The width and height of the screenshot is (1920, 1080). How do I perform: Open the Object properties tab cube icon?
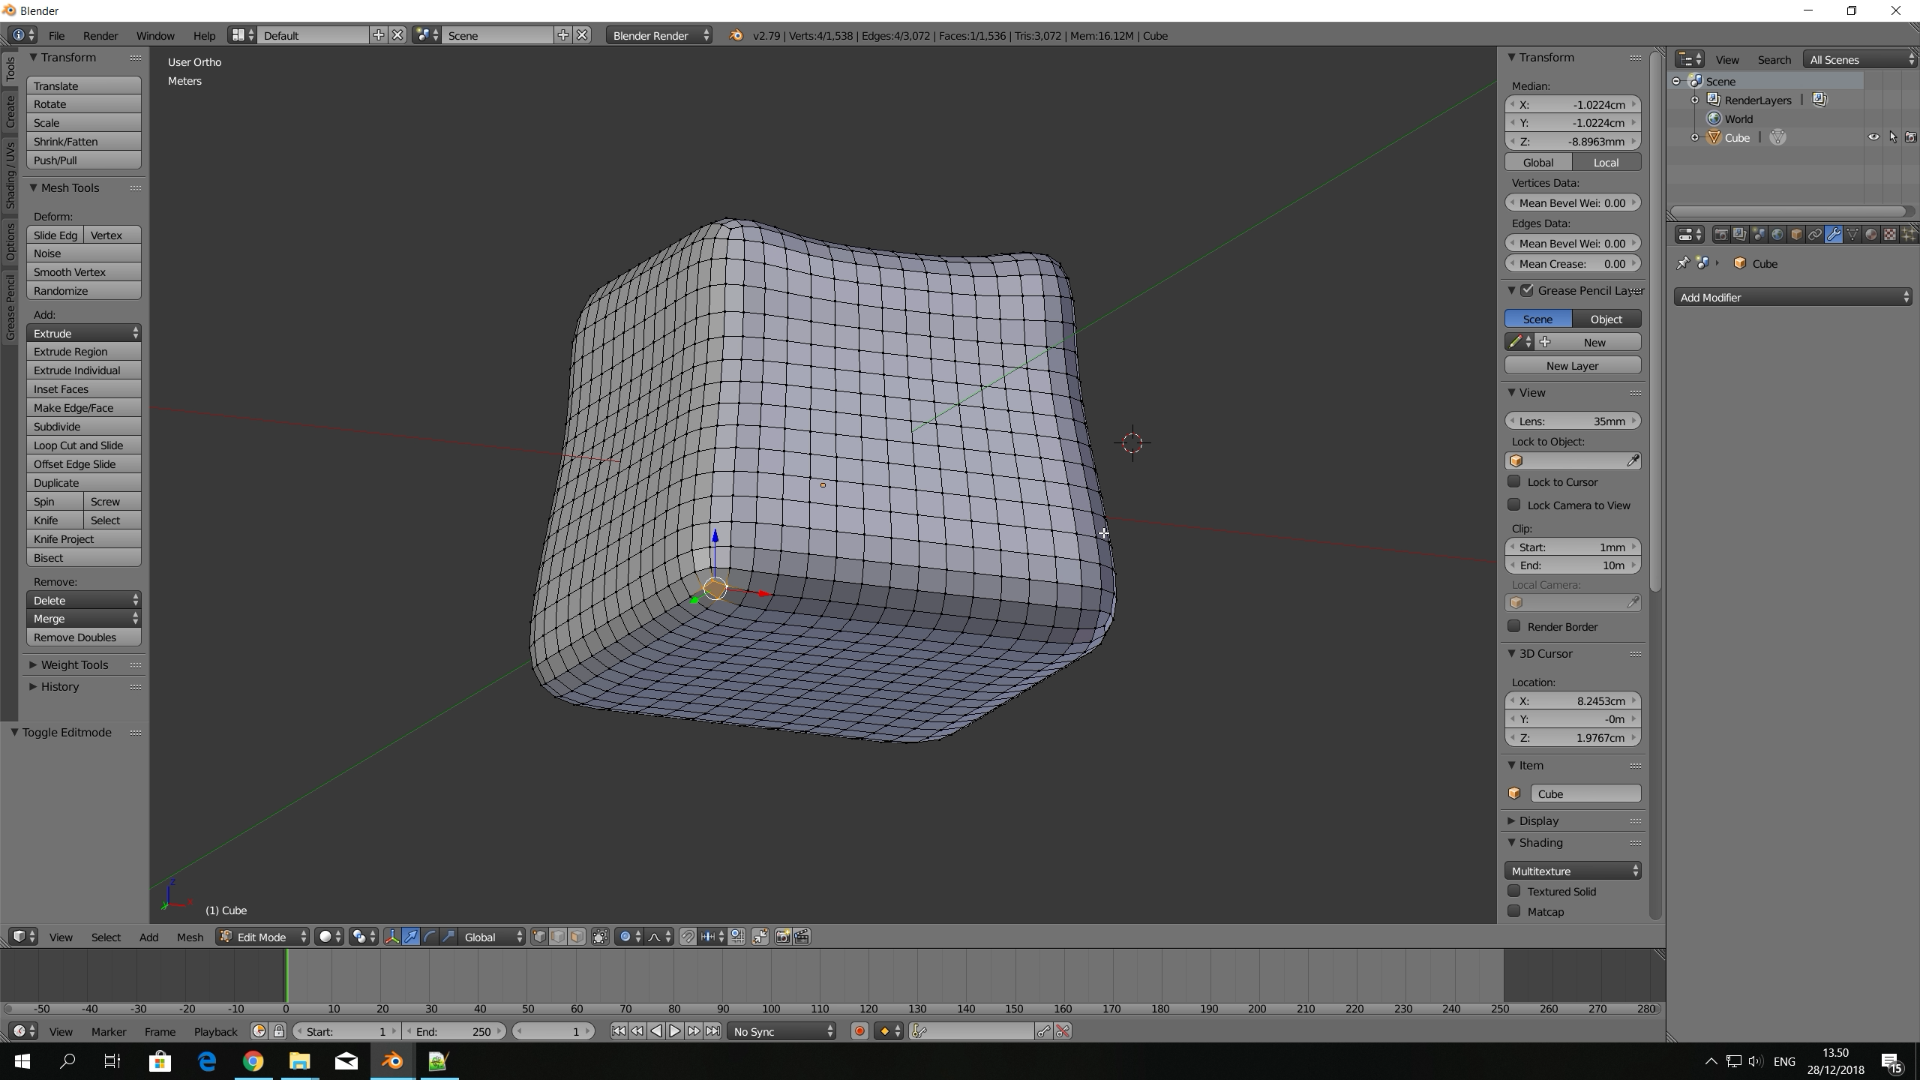tap(1796, 234)
